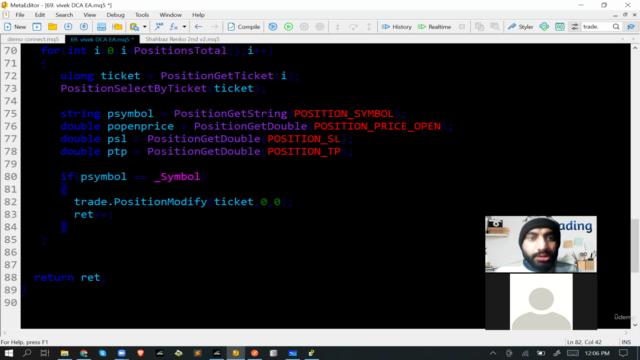This screenshot has width=640, height=360.
Task: Click POSITION_PRICE_OPEN constant in line 76
Action: click(x=377, y=126)
